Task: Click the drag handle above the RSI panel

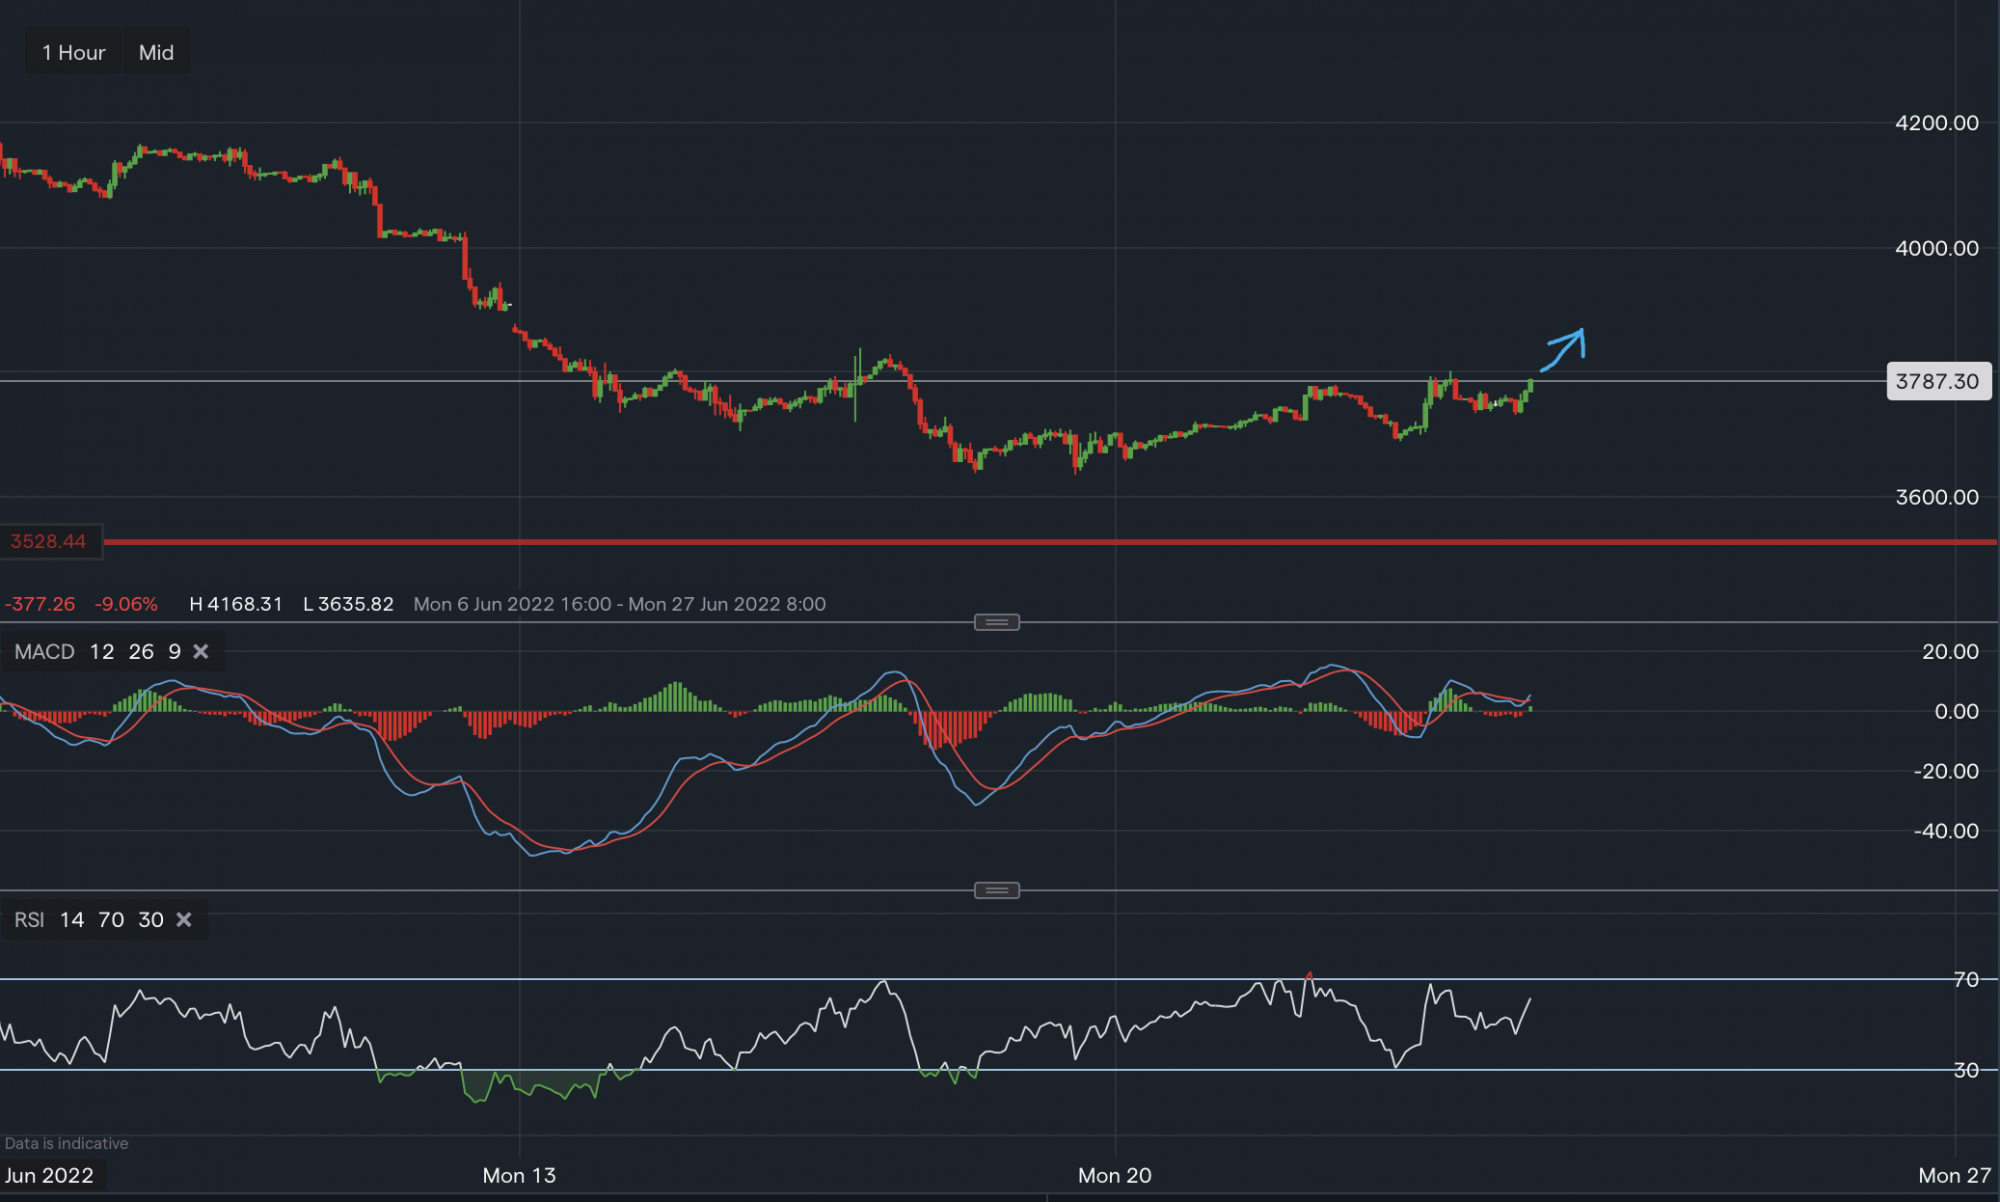Action: click(x=996, y=890)
